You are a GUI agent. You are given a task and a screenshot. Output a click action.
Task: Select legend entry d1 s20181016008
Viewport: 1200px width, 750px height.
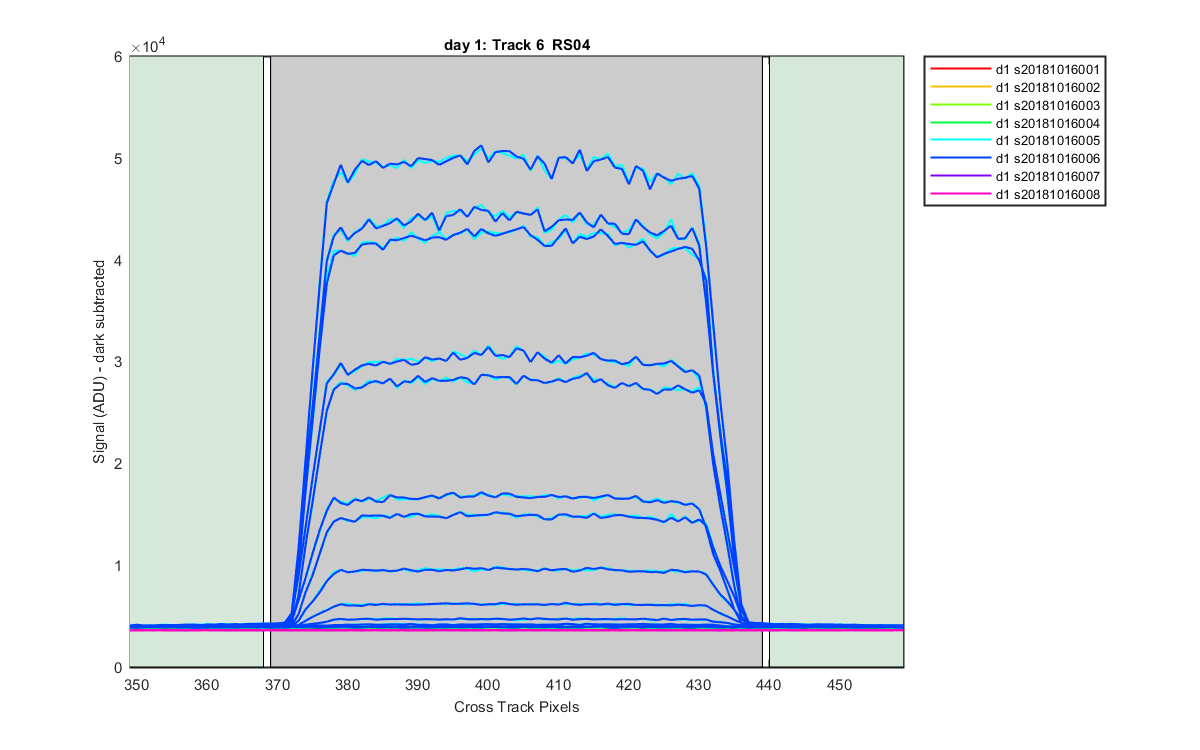(x=1016, y=195)
